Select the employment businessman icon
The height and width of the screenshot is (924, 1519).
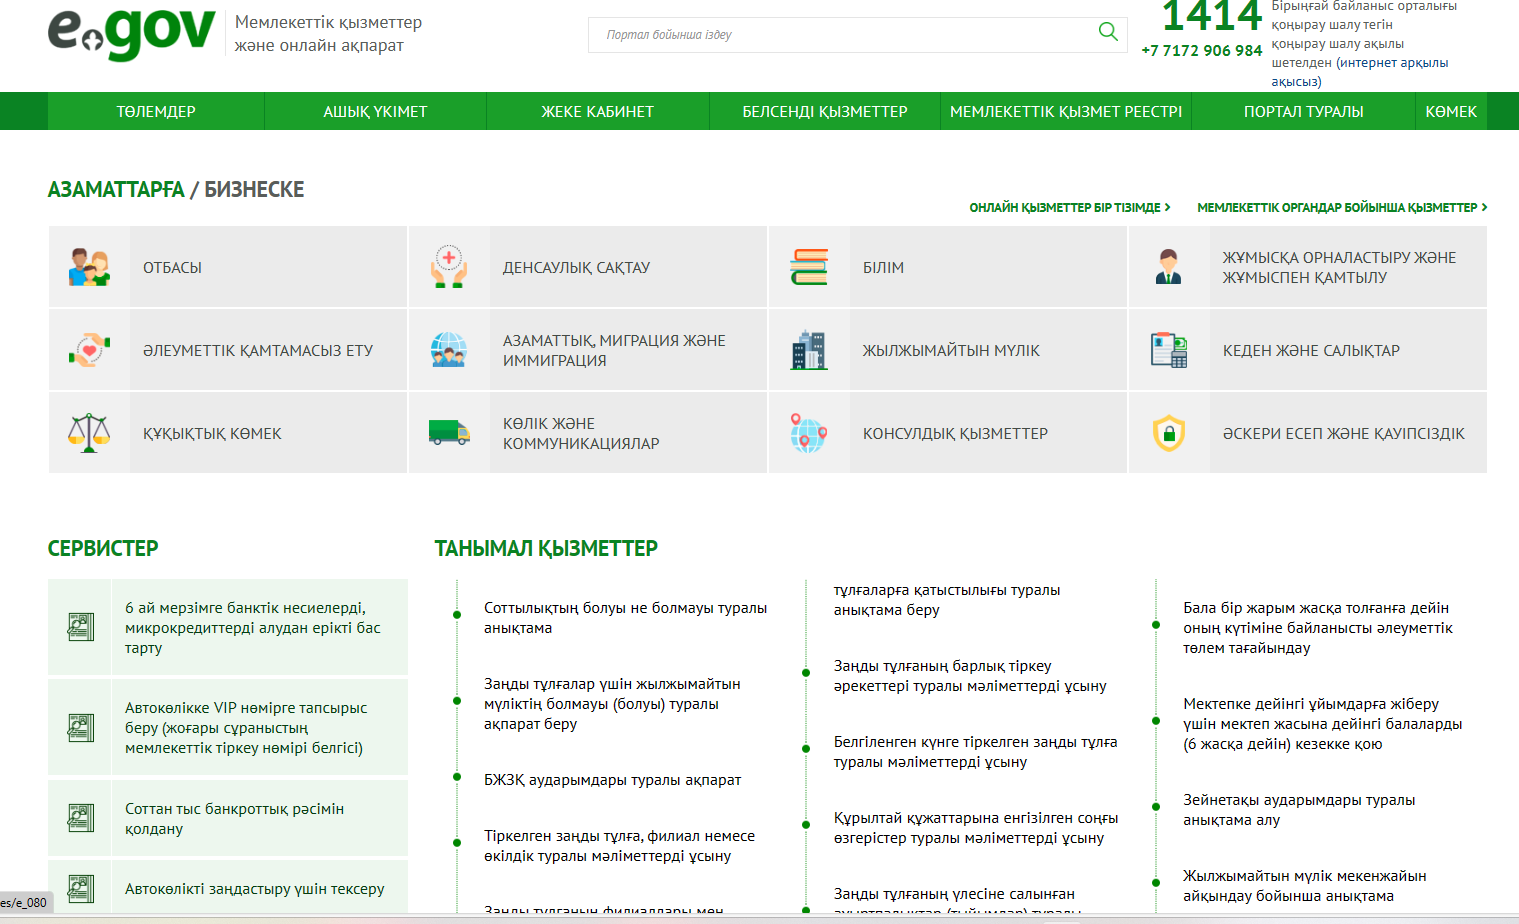pyautogui.click(x=1169, y=267)
